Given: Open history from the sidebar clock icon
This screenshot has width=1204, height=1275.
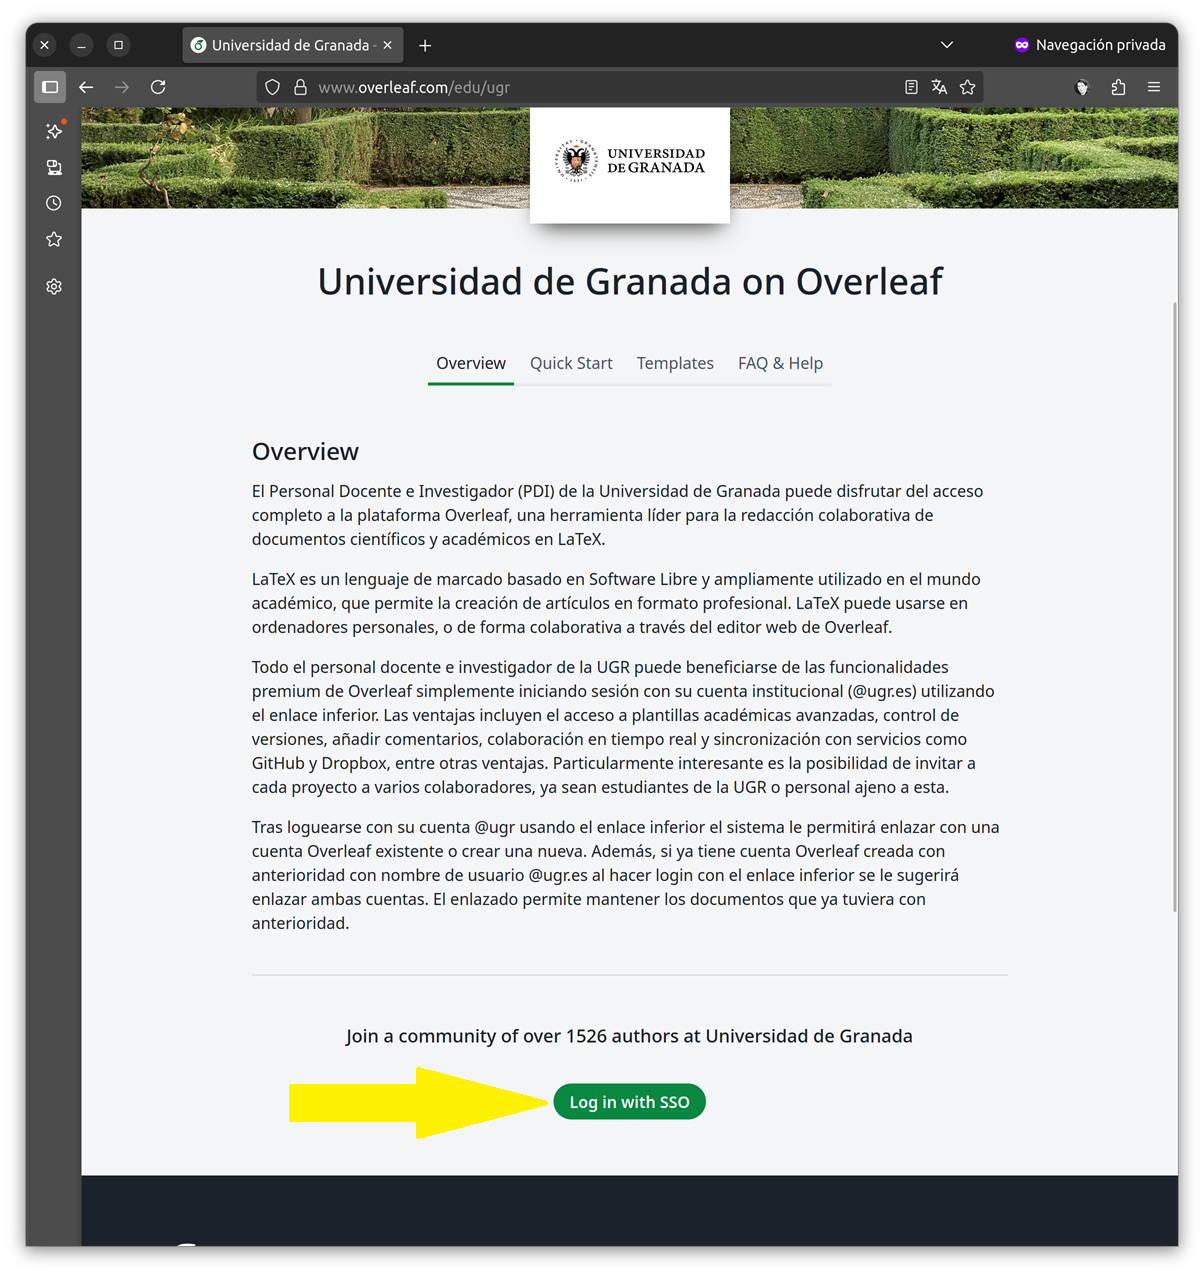Looking at the screenshot, I should pyautogui.click(x=54, y=203).
